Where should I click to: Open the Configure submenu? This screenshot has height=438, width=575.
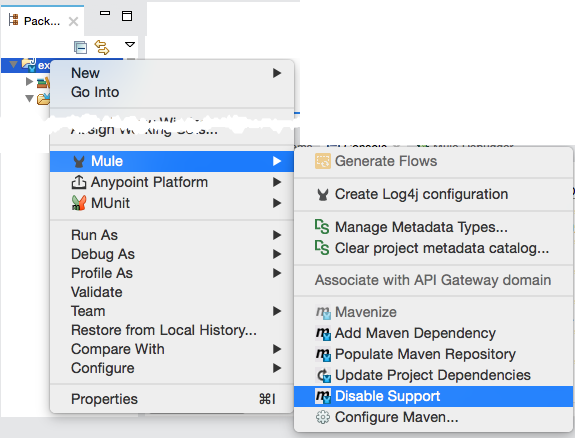172,368
